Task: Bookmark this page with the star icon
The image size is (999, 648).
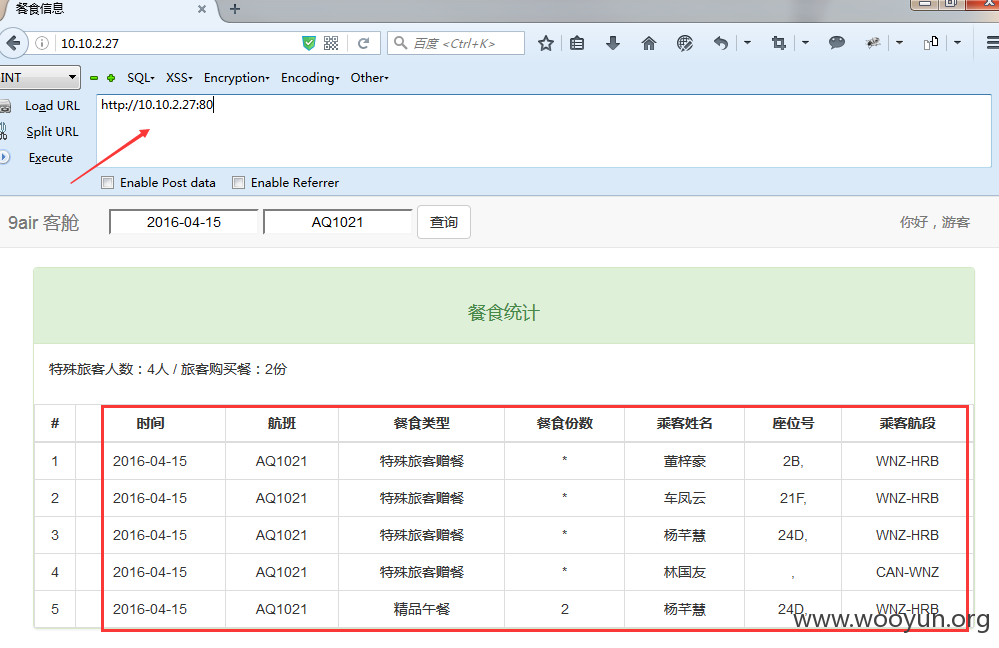Action: point(545,43)
